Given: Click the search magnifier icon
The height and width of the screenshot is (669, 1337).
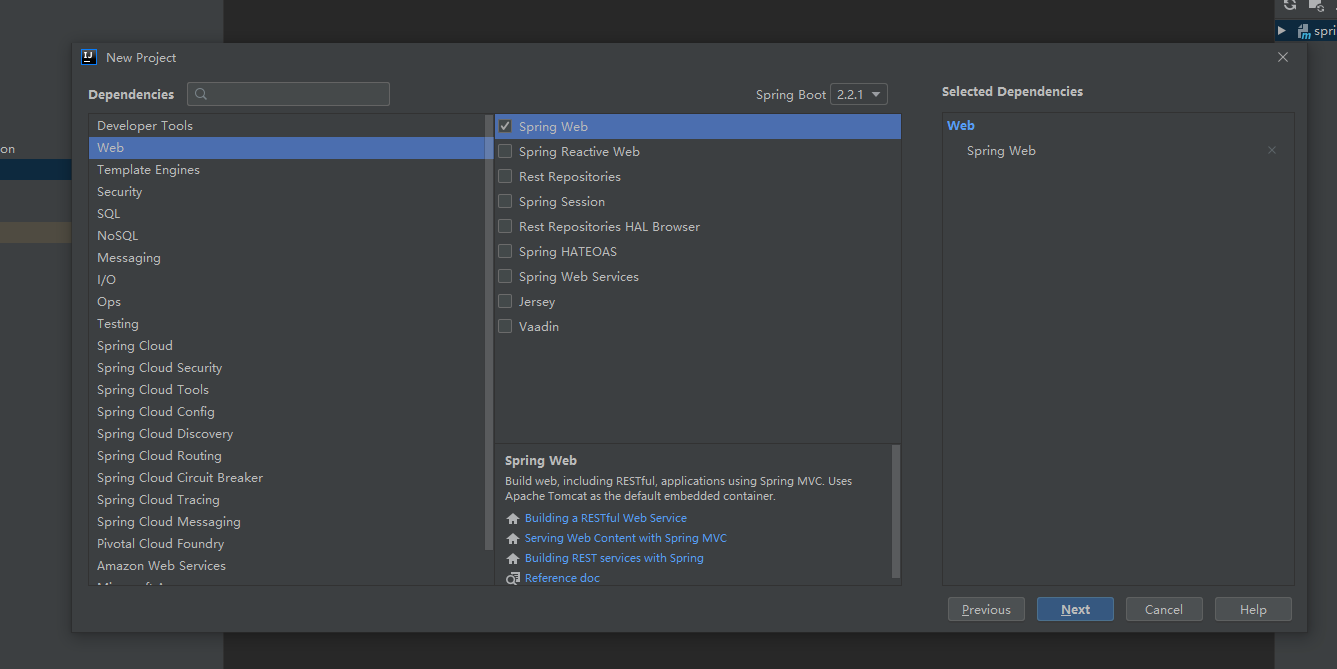Looking at the screenshot, I should (201, 94).
